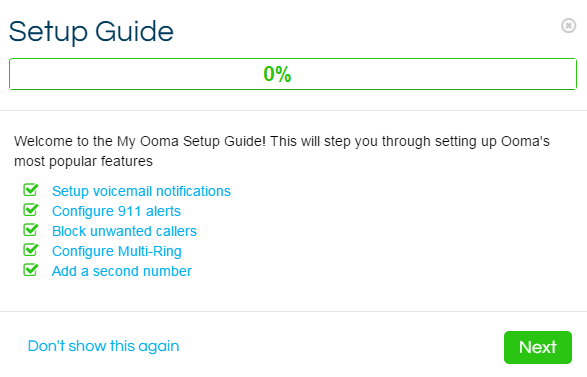This screenshot has height=377, width=587.
Task: Go to Block unwanted callers
Action: click(x=124, y=231)
